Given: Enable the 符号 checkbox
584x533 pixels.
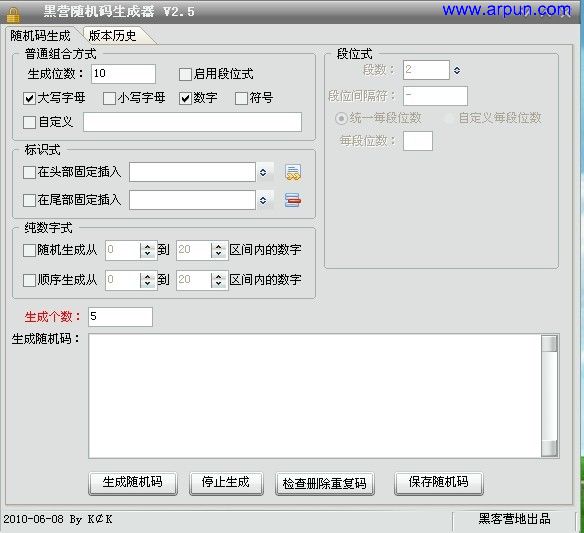Looking at the screenshot, I should pyautogui.click(x=241, y=98).
